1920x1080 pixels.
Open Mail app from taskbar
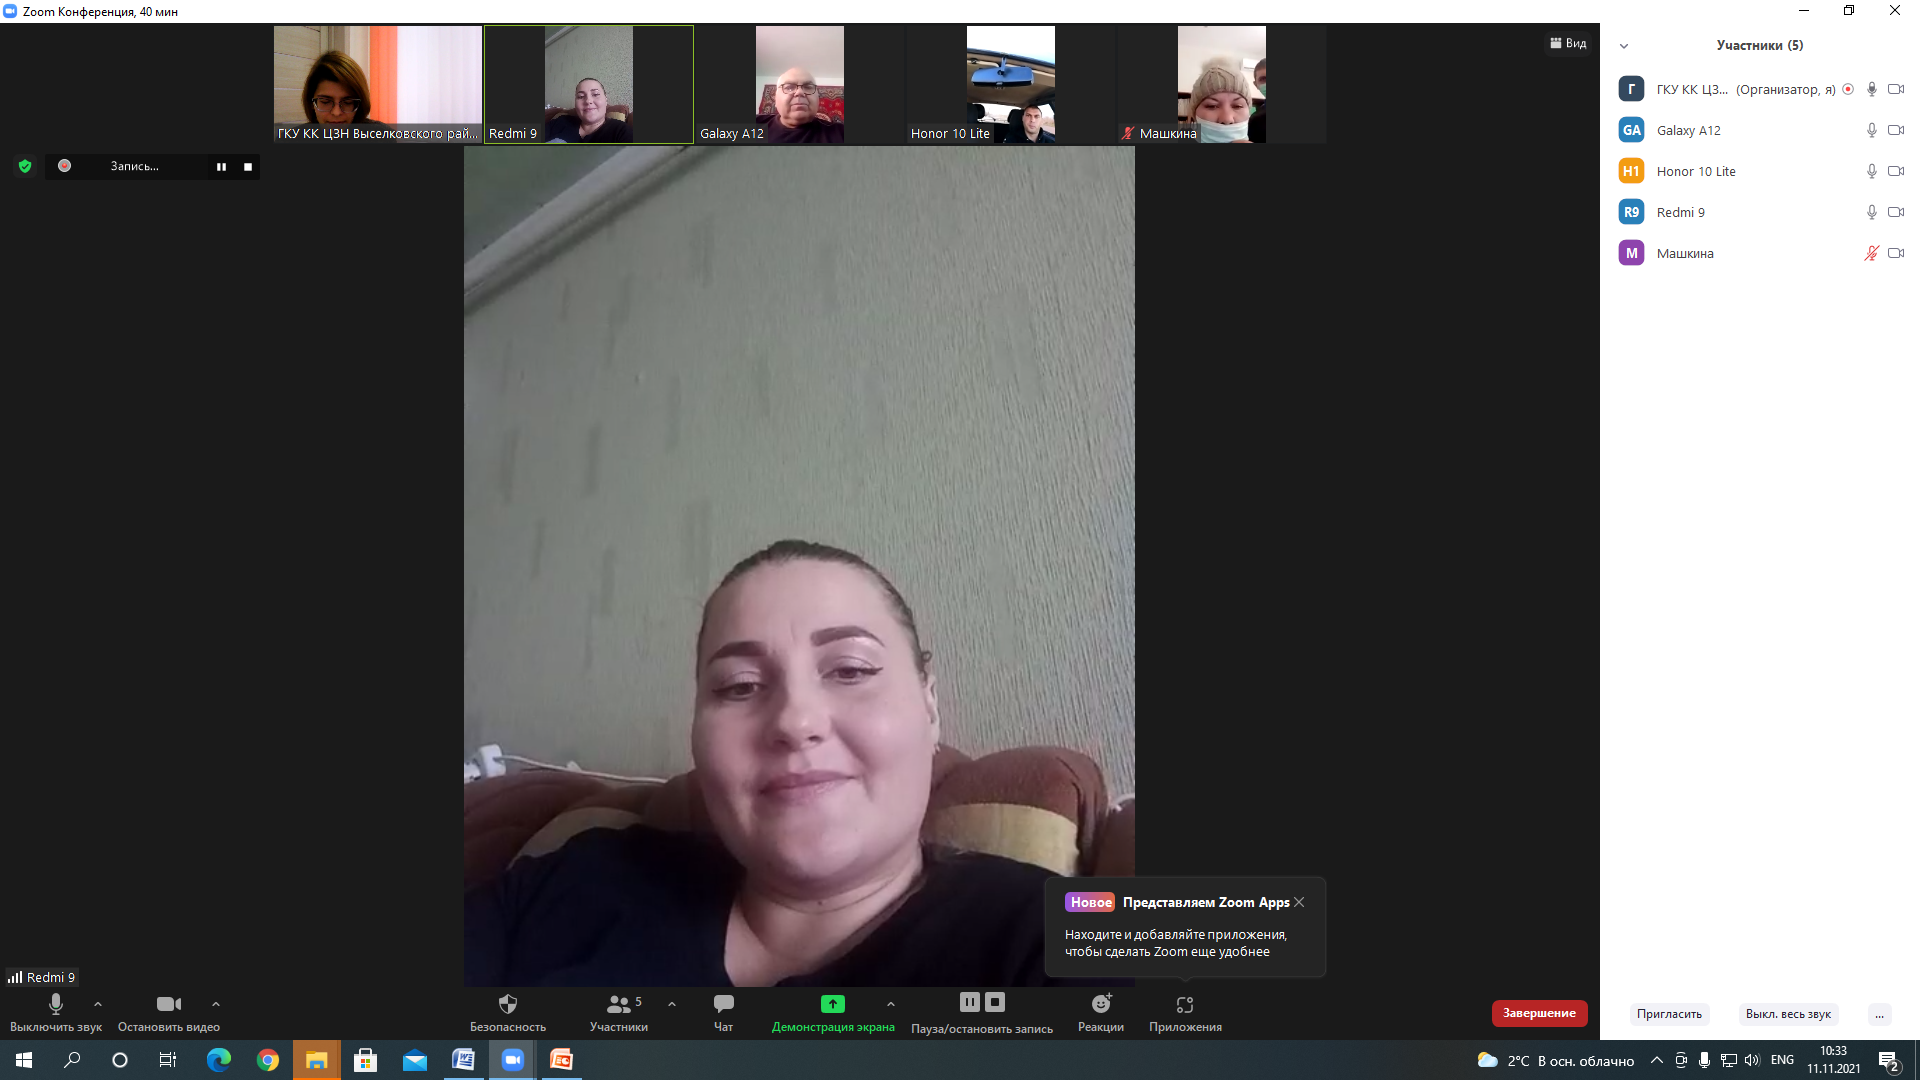click(414, 1060)
